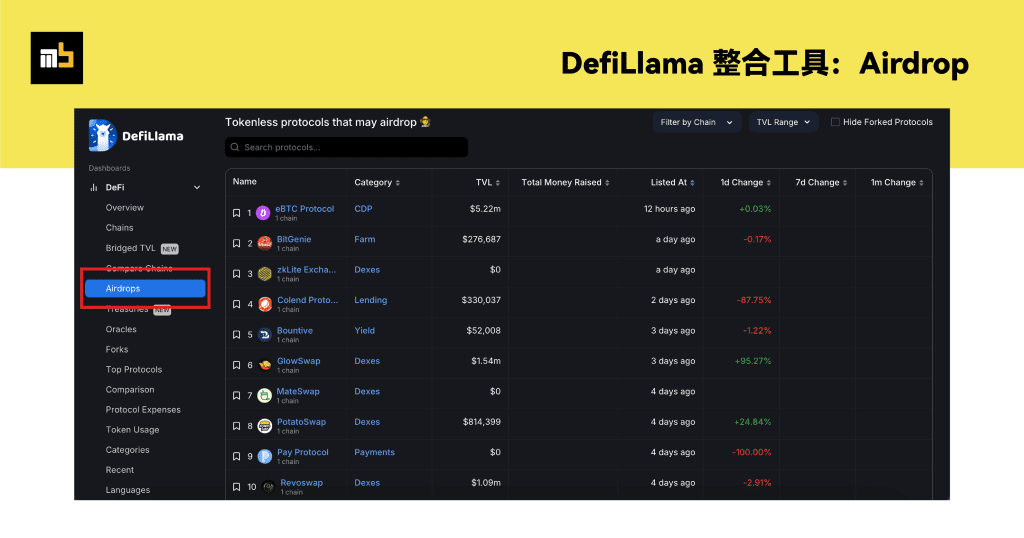
Task: Open Protocol Expenses in sidebar
Action: (x=143, y=410)
